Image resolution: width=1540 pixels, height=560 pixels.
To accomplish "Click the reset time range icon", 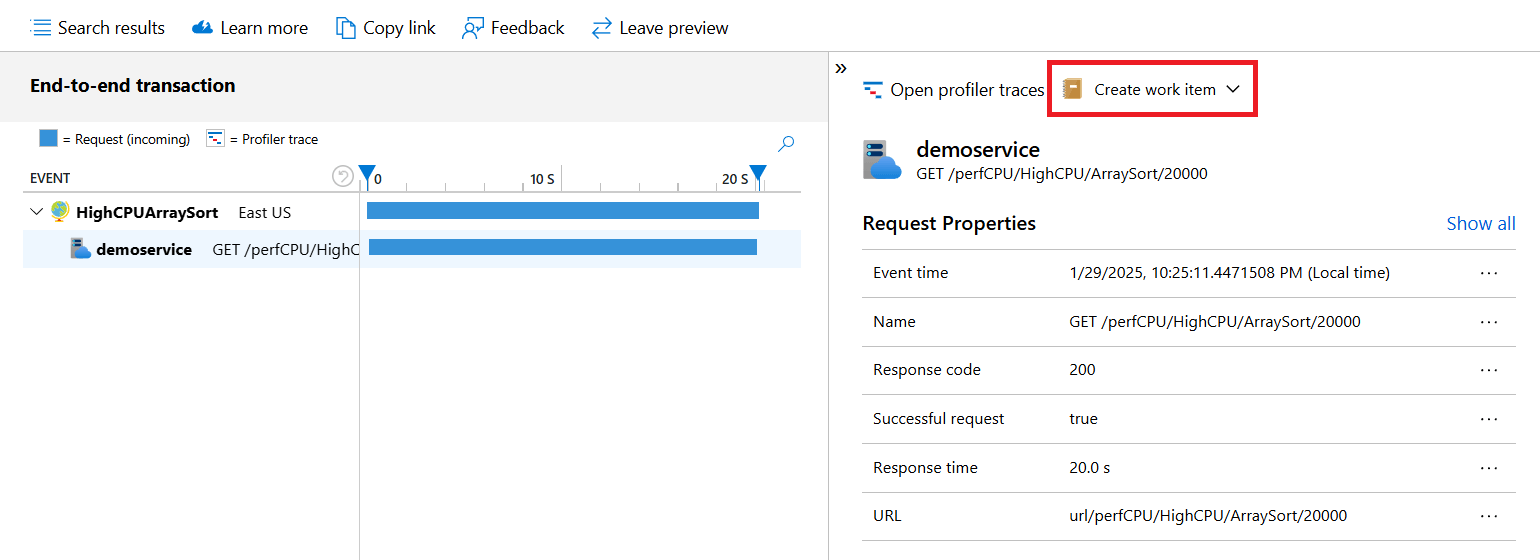I will [343, 177].
